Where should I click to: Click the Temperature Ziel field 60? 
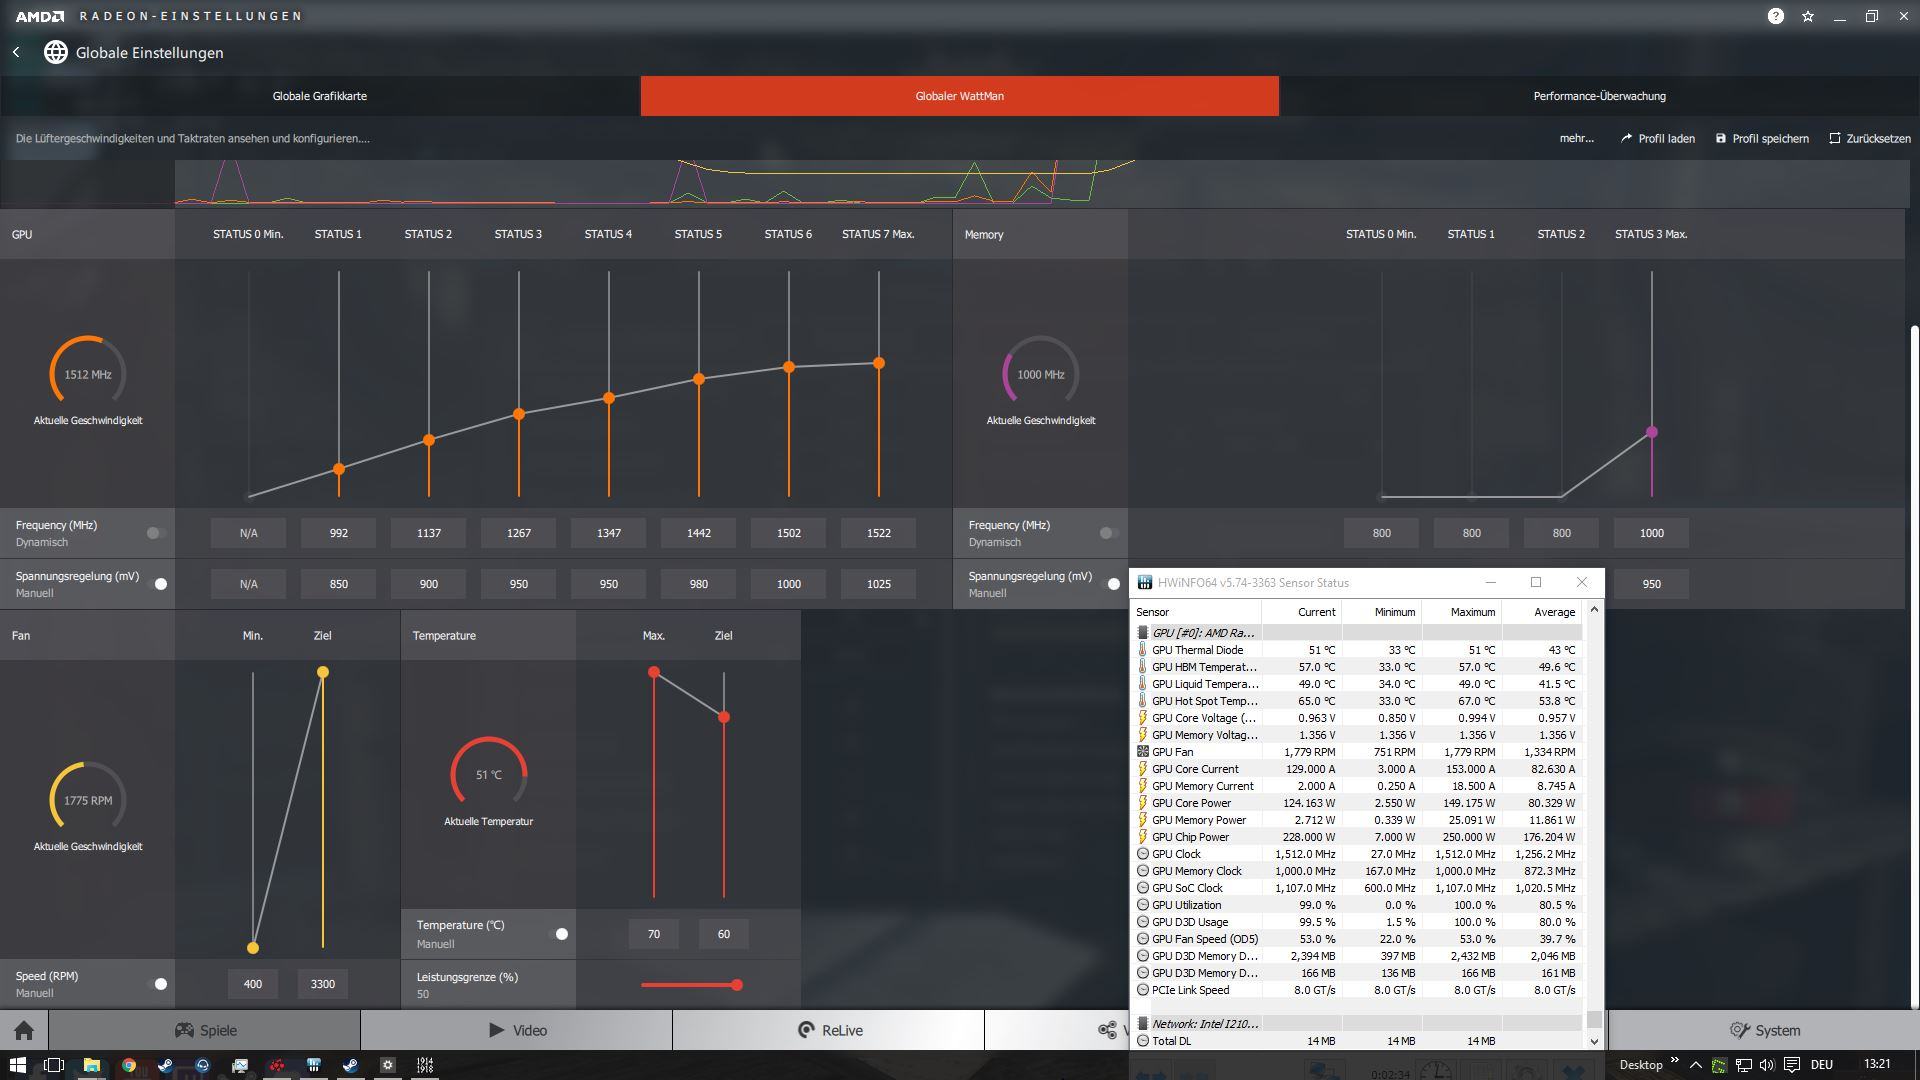click(x=724, y=934)
